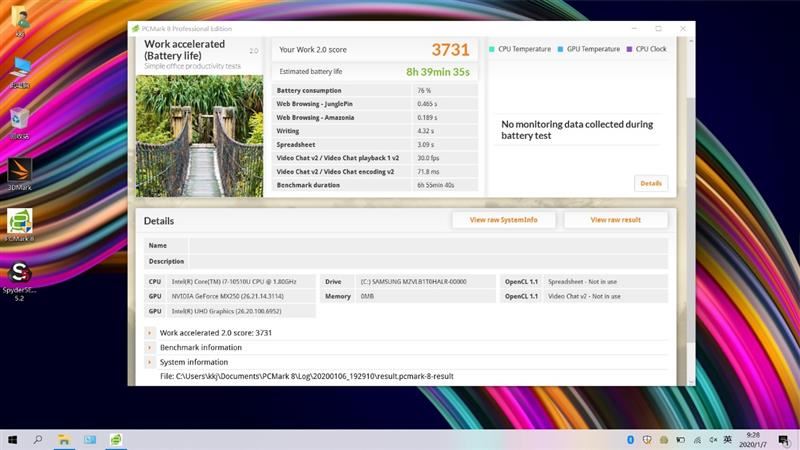Click the PCMark 8 title bar logo

pyautogui.click(x=135, y=29)
